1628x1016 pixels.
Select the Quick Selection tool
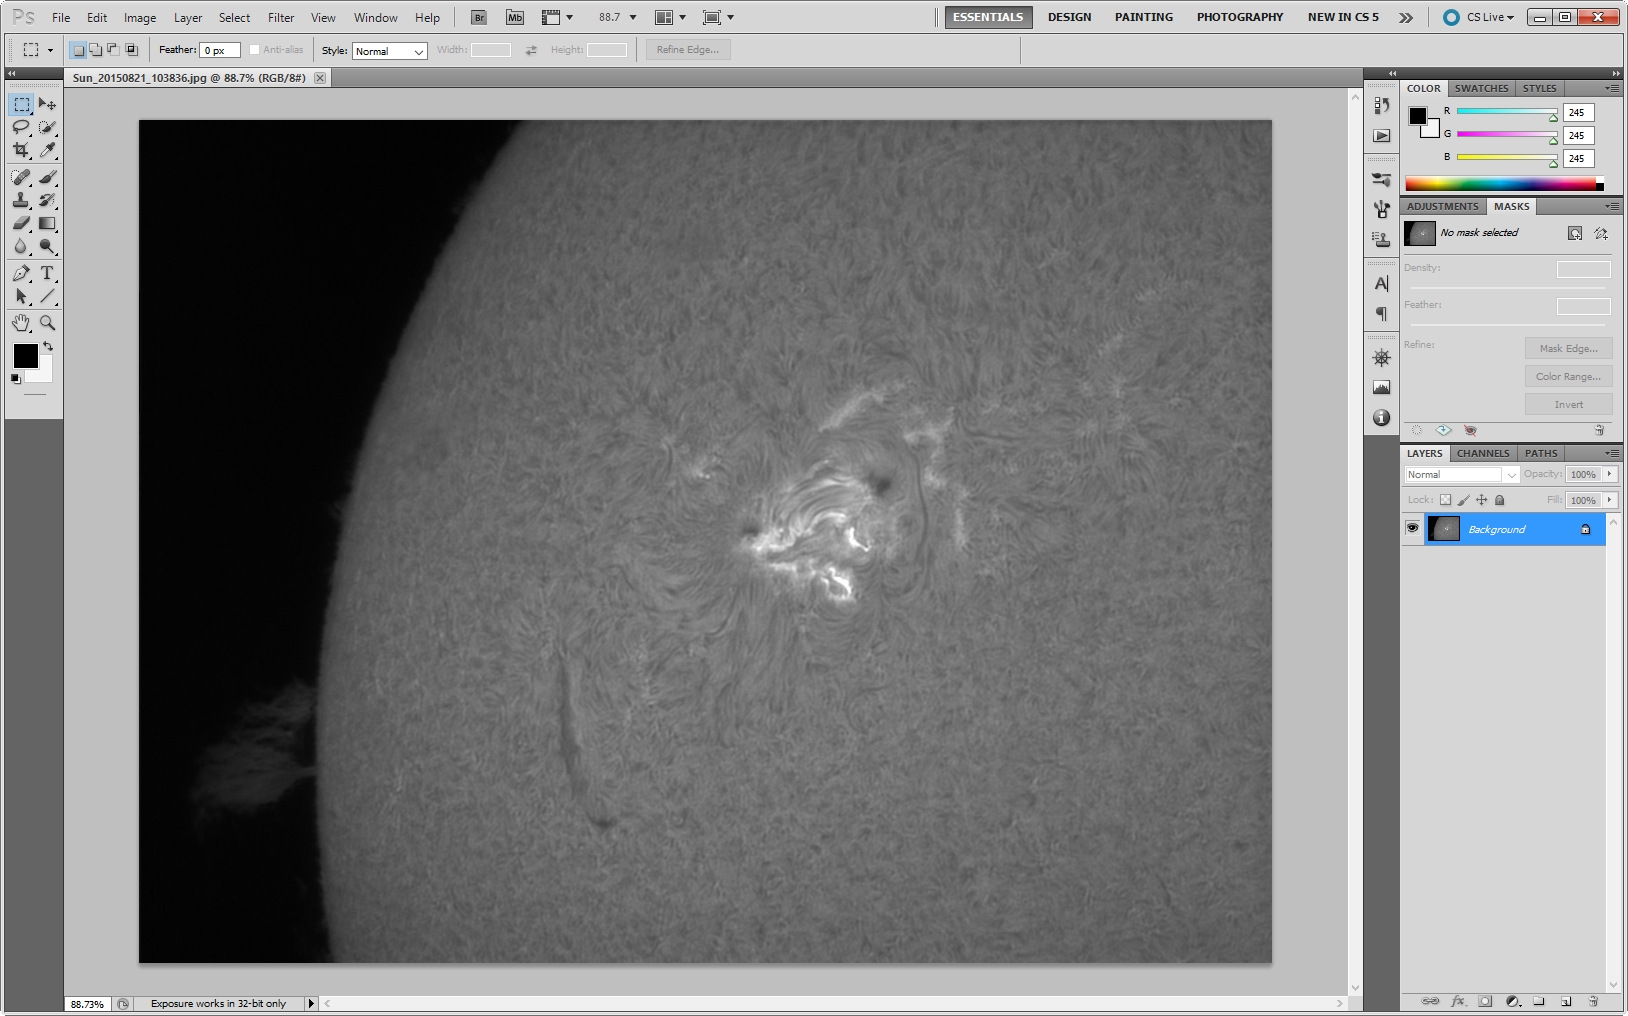click(47, 127)
